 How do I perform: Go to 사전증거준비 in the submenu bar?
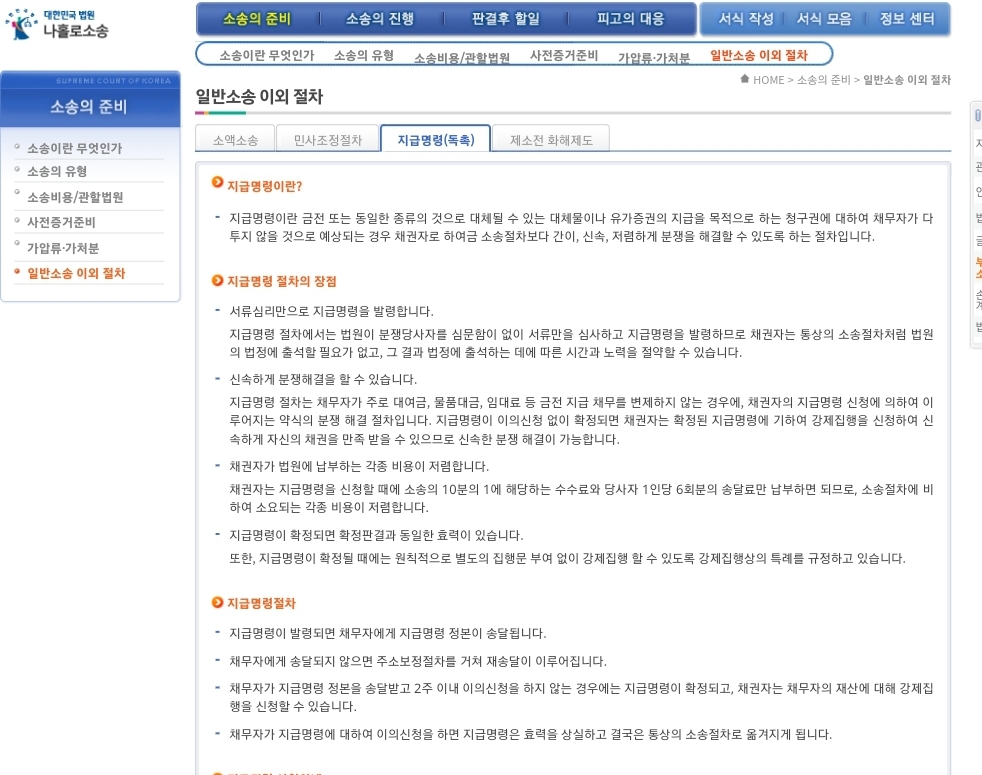[564, 55]
